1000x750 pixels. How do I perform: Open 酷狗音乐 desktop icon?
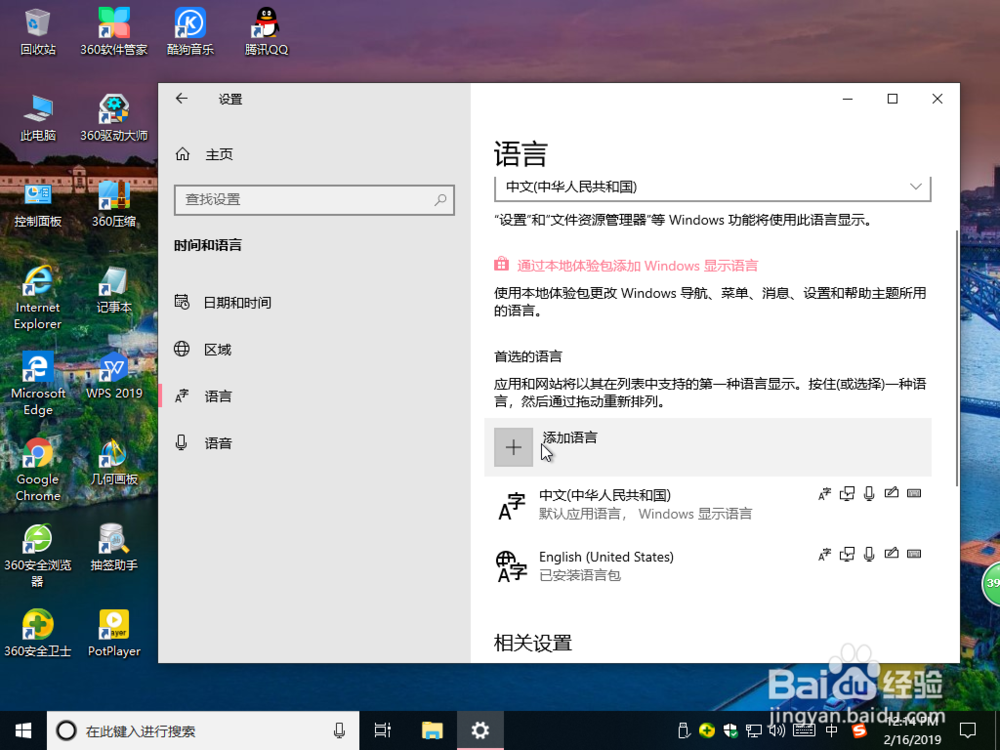190,31
